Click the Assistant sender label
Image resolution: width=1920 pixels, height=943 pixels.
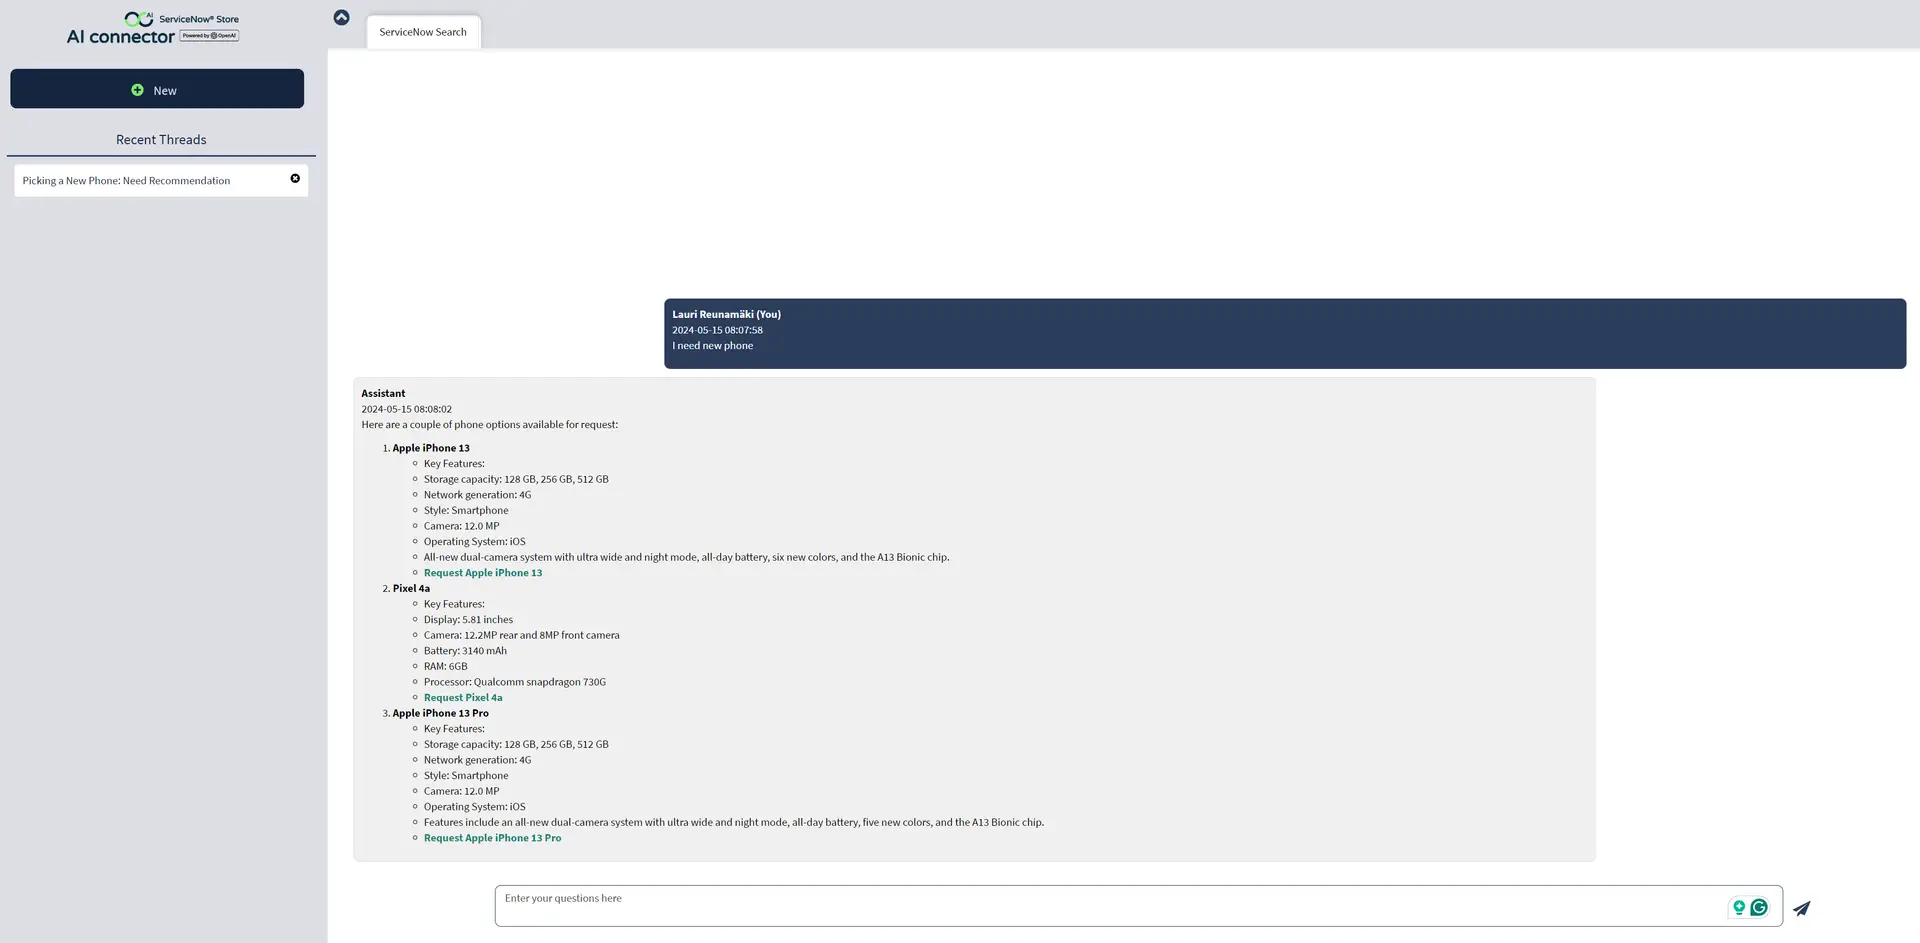(x=383, y=393)
